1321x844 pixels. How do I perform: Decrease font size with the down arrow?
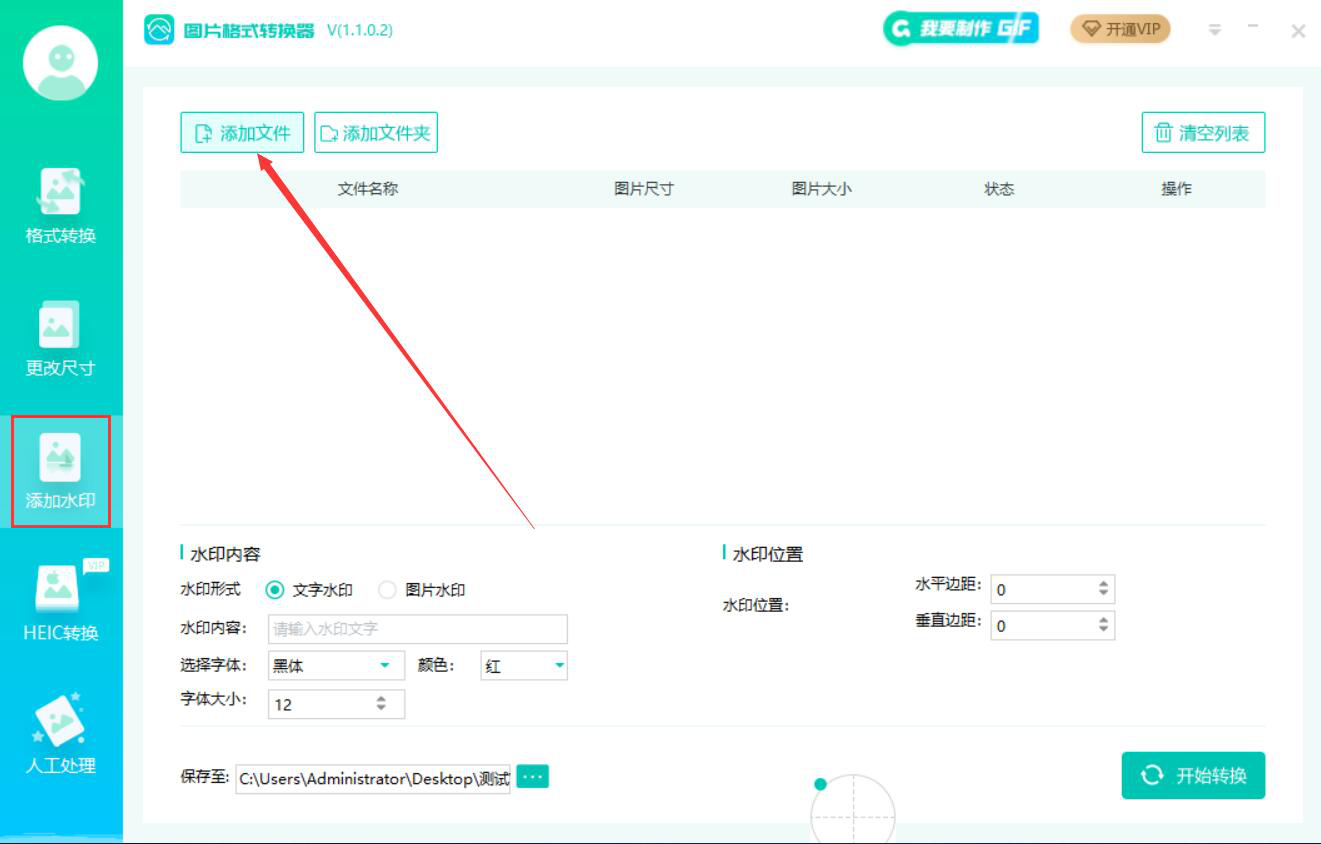click(381, 709)
